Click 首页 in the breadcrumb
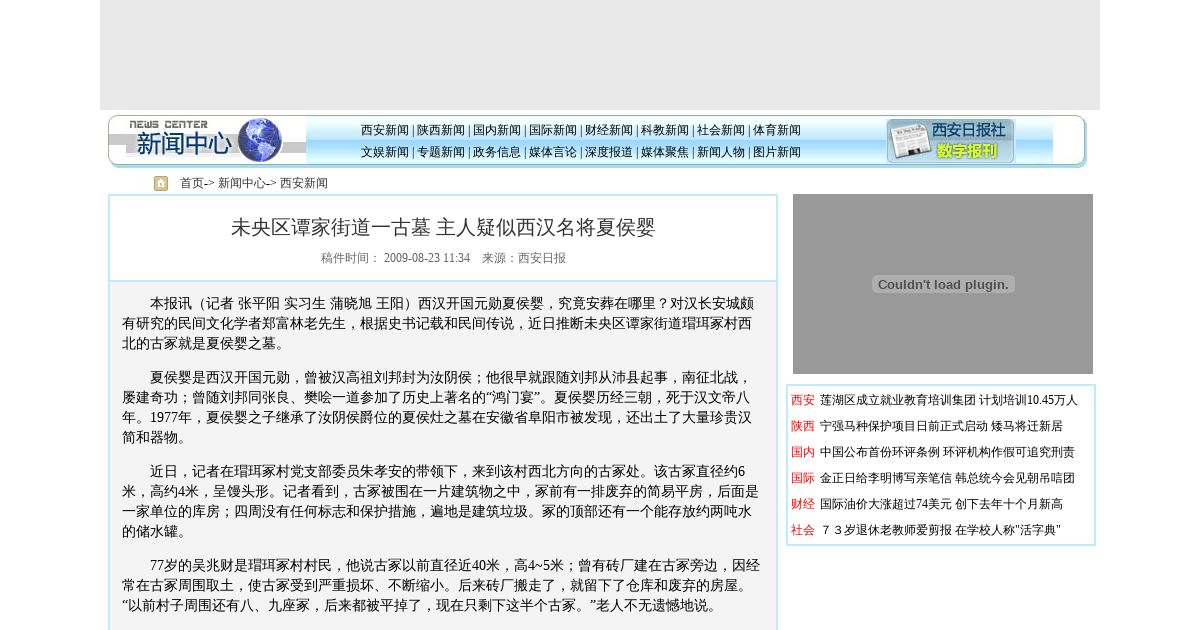The height and width of the screenshot is (630, 1200). [x=192, y=183]
